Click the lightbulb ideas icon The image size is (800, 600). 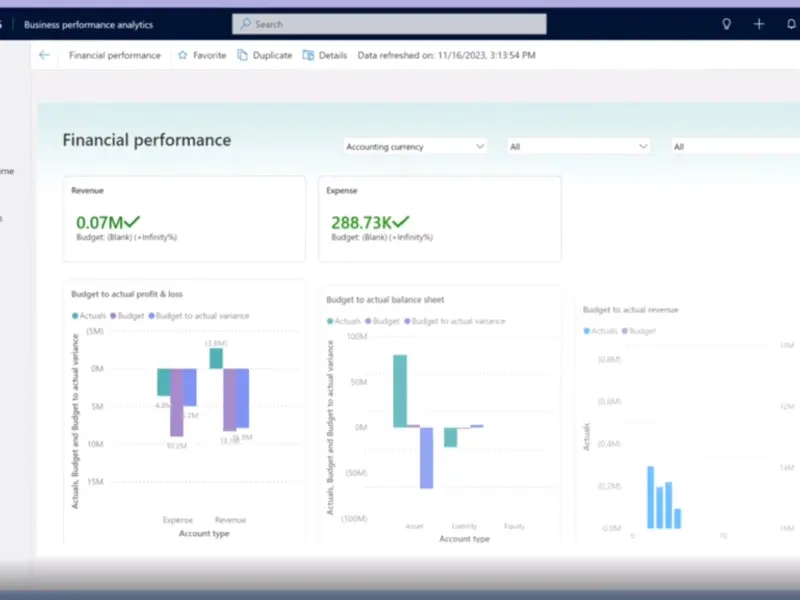click(727, 24)
